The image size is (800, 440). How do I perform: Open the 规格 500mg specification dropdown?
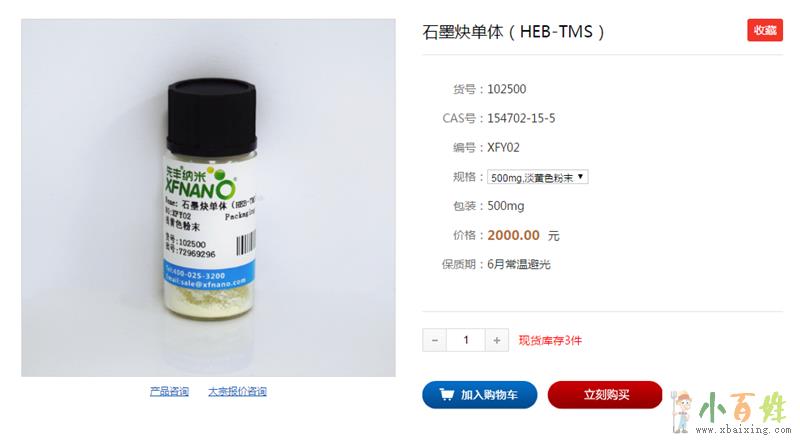pyautogui.click(x=537, y=177)
